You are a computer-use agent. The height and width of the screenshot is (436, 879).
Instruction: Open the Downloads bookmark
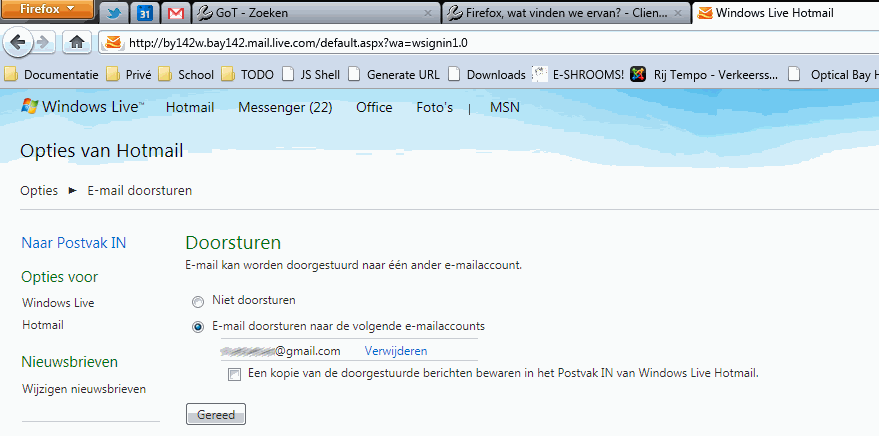[x=487, y=75]
